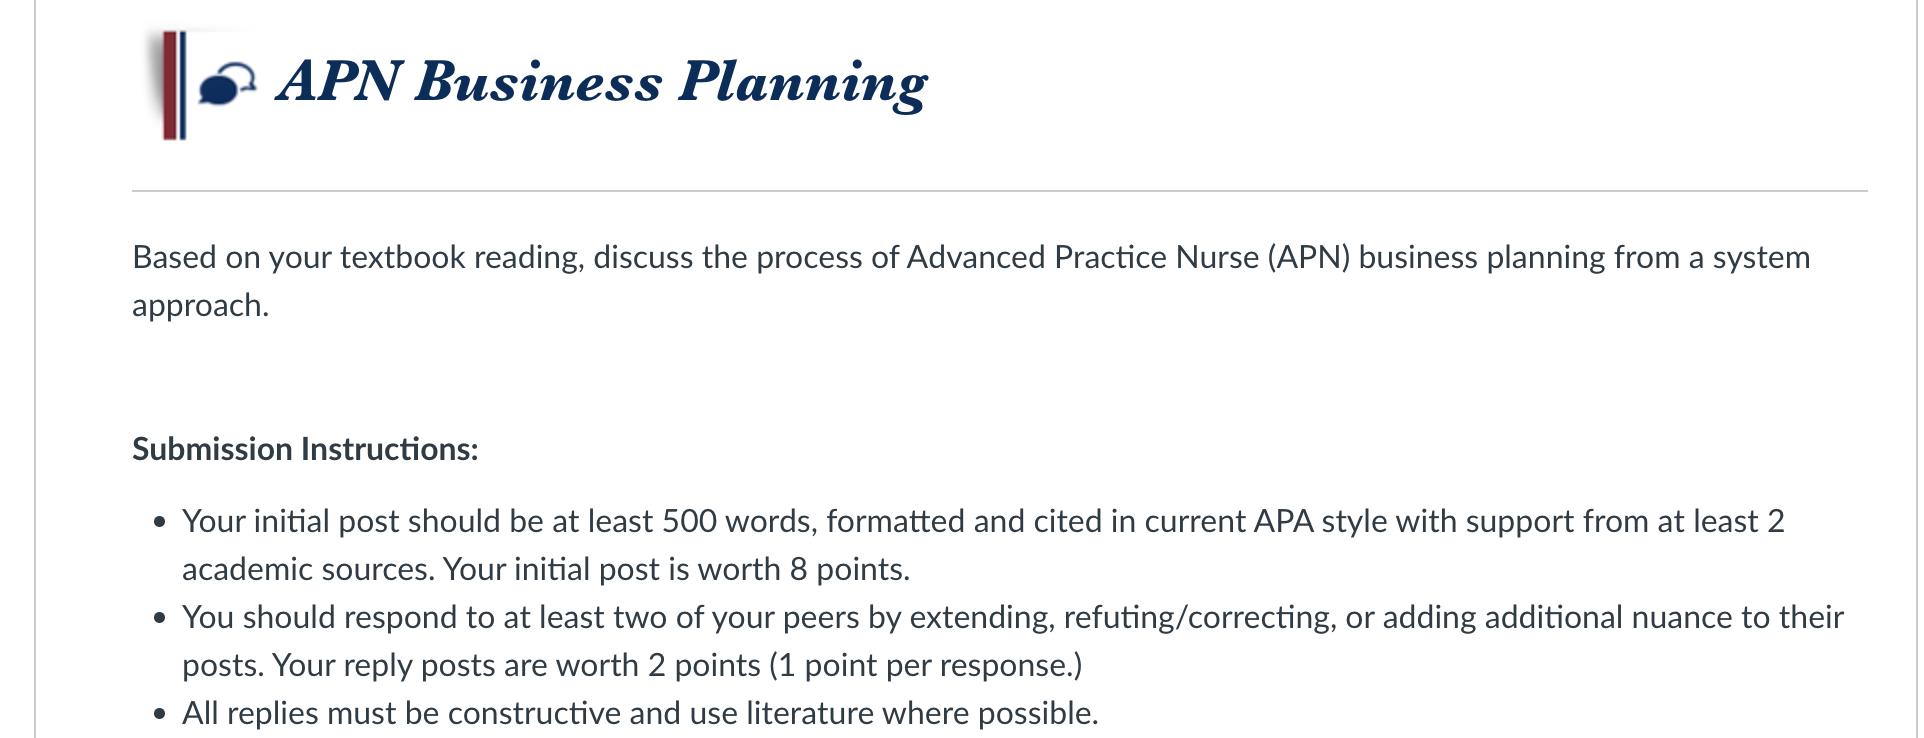Click the red and blue vertical bar graphic
This screenshot has width=1924, height=738.
pos(174,85)
